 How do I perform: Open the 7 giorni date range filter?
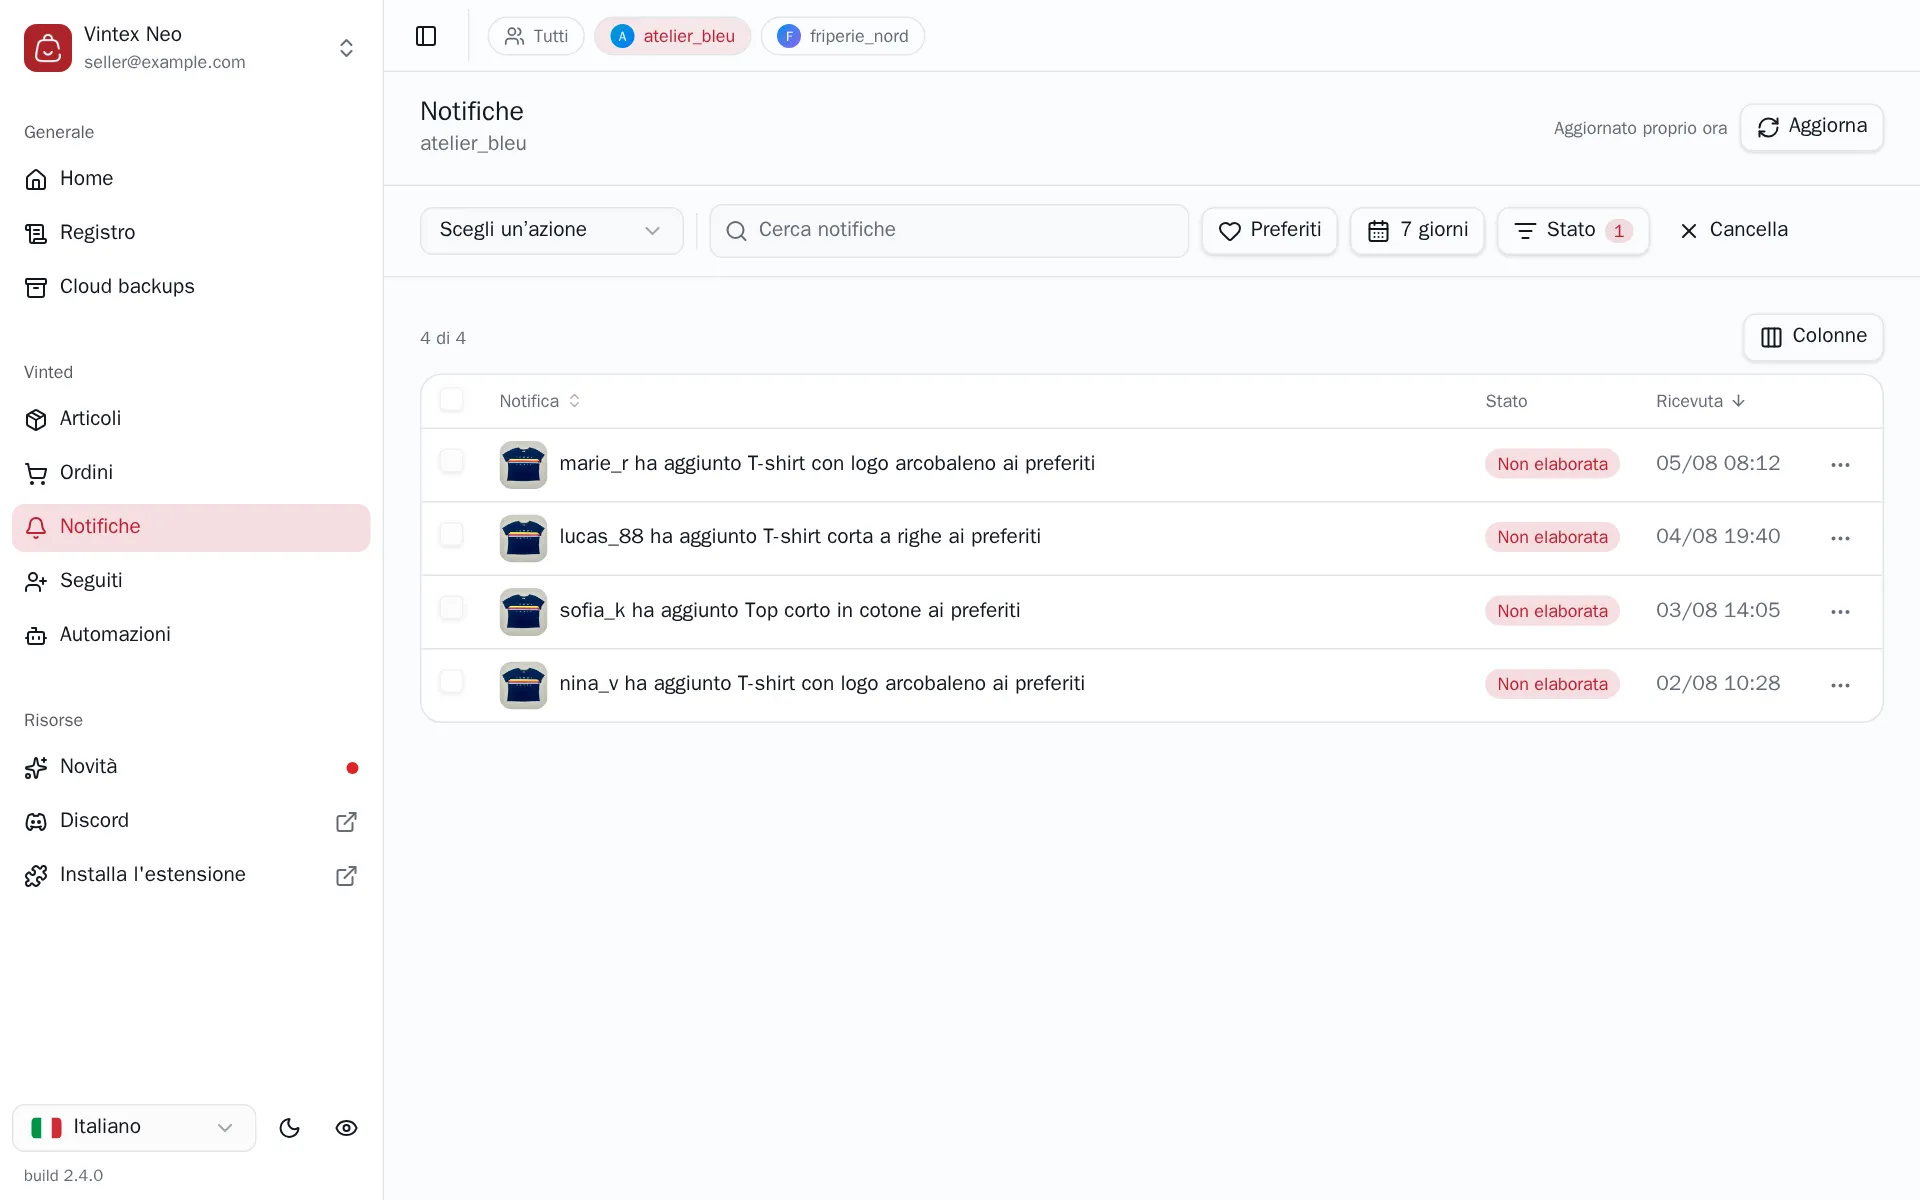[1417, 231]
